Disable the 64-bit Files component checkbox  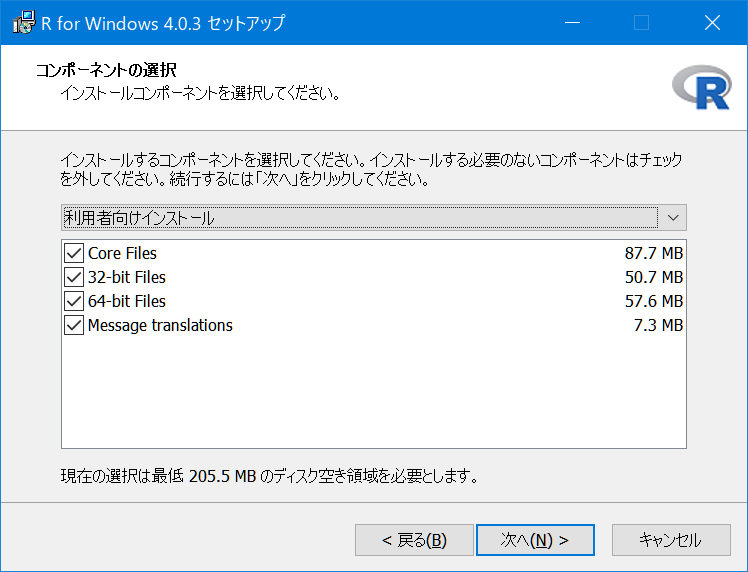tap(74, 301)
